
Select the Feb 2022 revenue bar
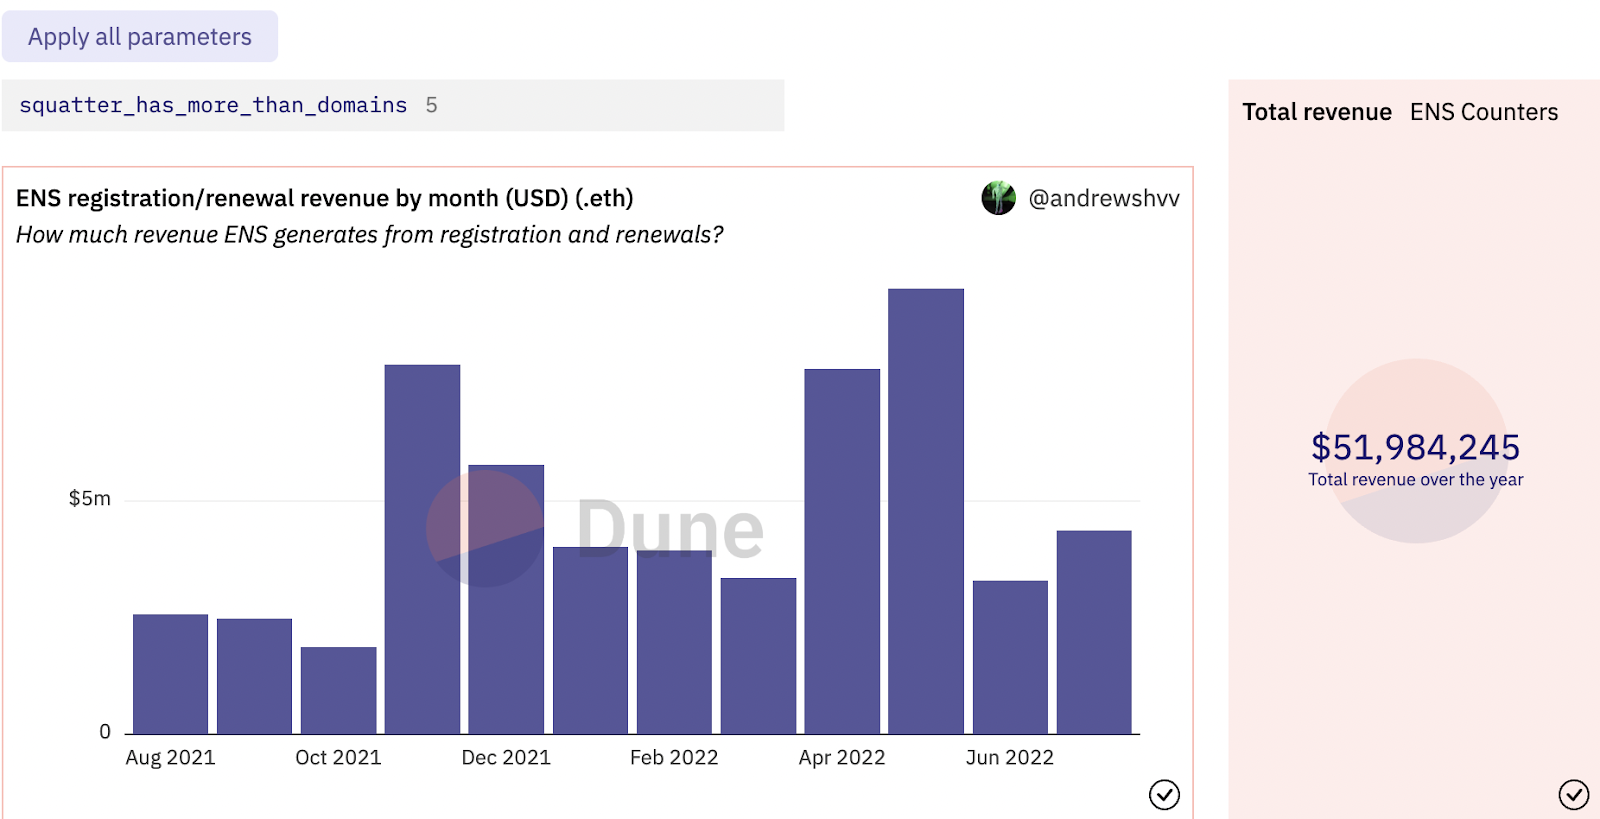674,642
